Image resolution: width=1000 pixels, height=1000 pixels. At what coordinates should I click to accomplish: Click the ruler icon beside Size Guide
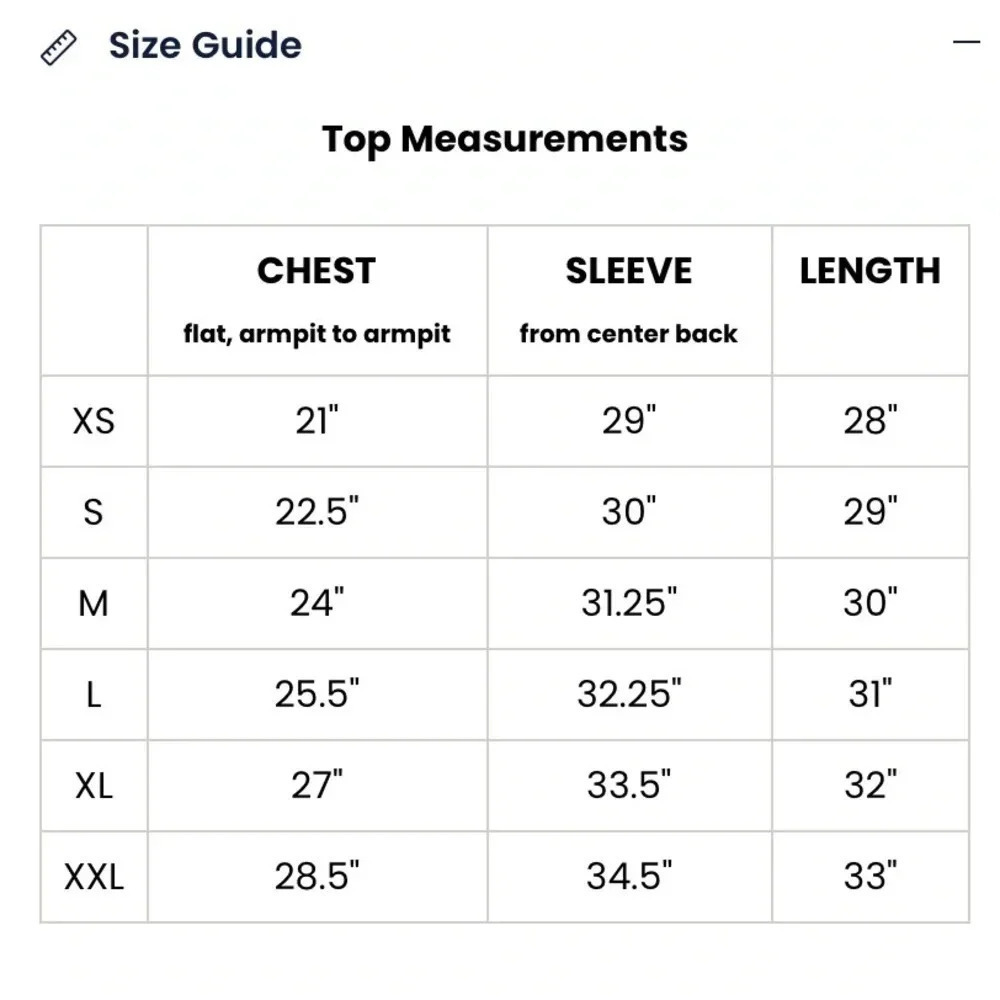click(59, 47)
